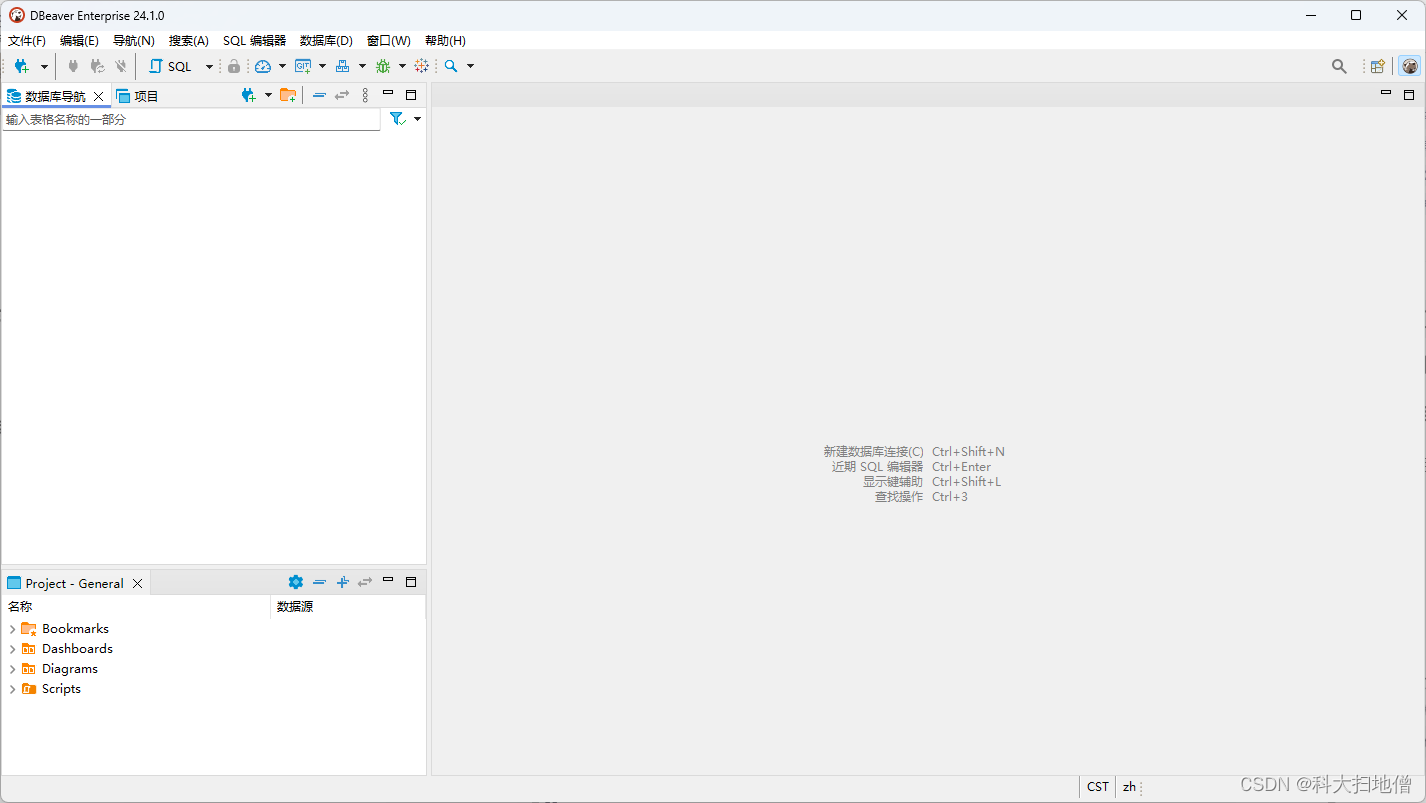1426x803 pixels.
Task: Expand the Scripts folder in project tree
Action: click(12, 689)
